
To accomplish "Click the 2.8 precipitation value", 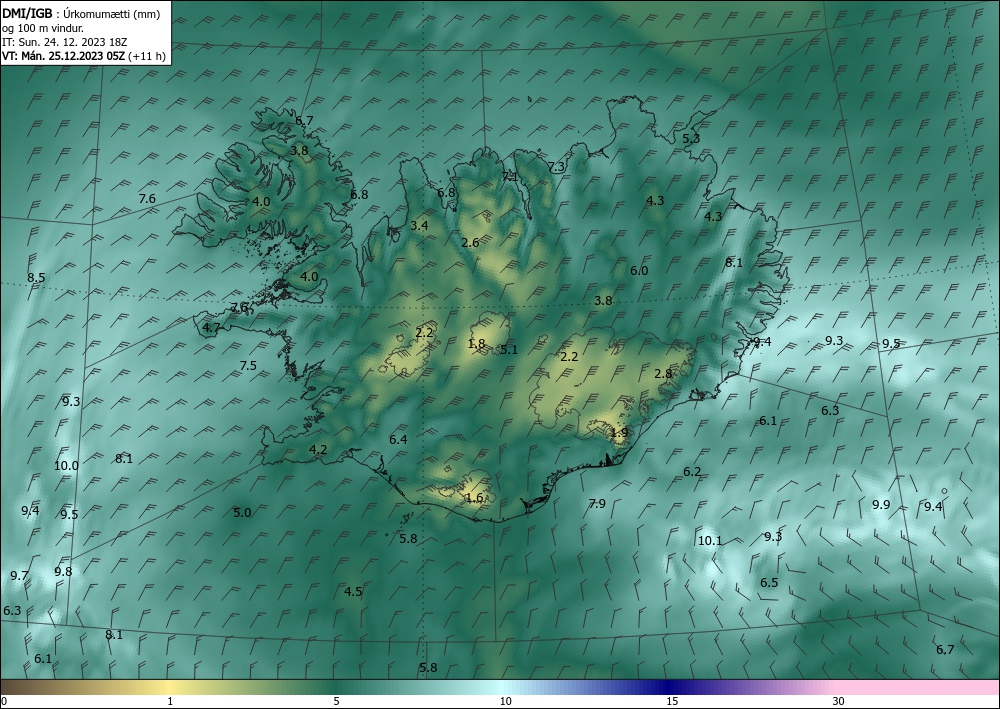I will [x=663, y=373].
